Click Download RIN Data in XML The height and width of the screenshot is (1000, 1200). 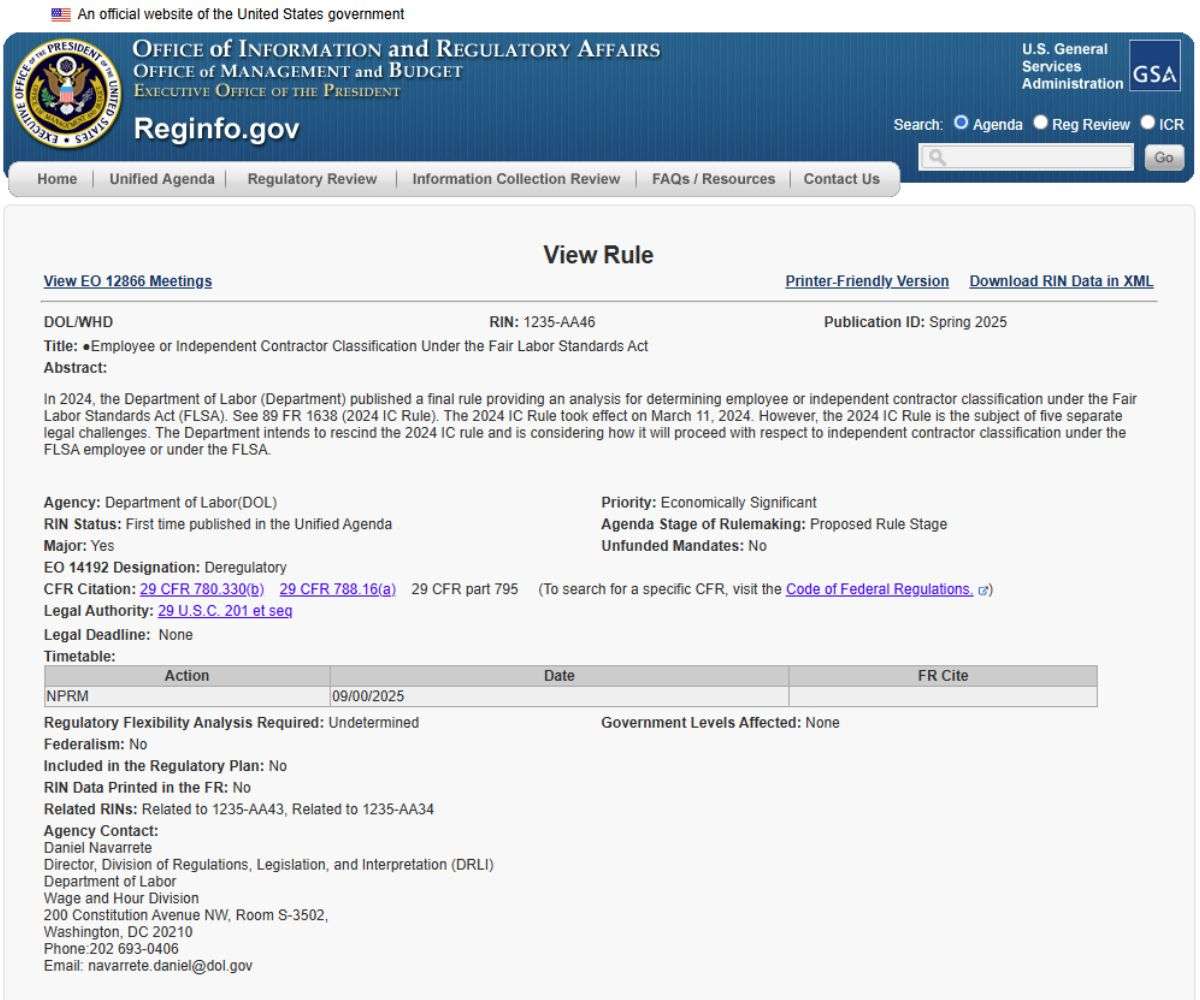point(1061,282)
